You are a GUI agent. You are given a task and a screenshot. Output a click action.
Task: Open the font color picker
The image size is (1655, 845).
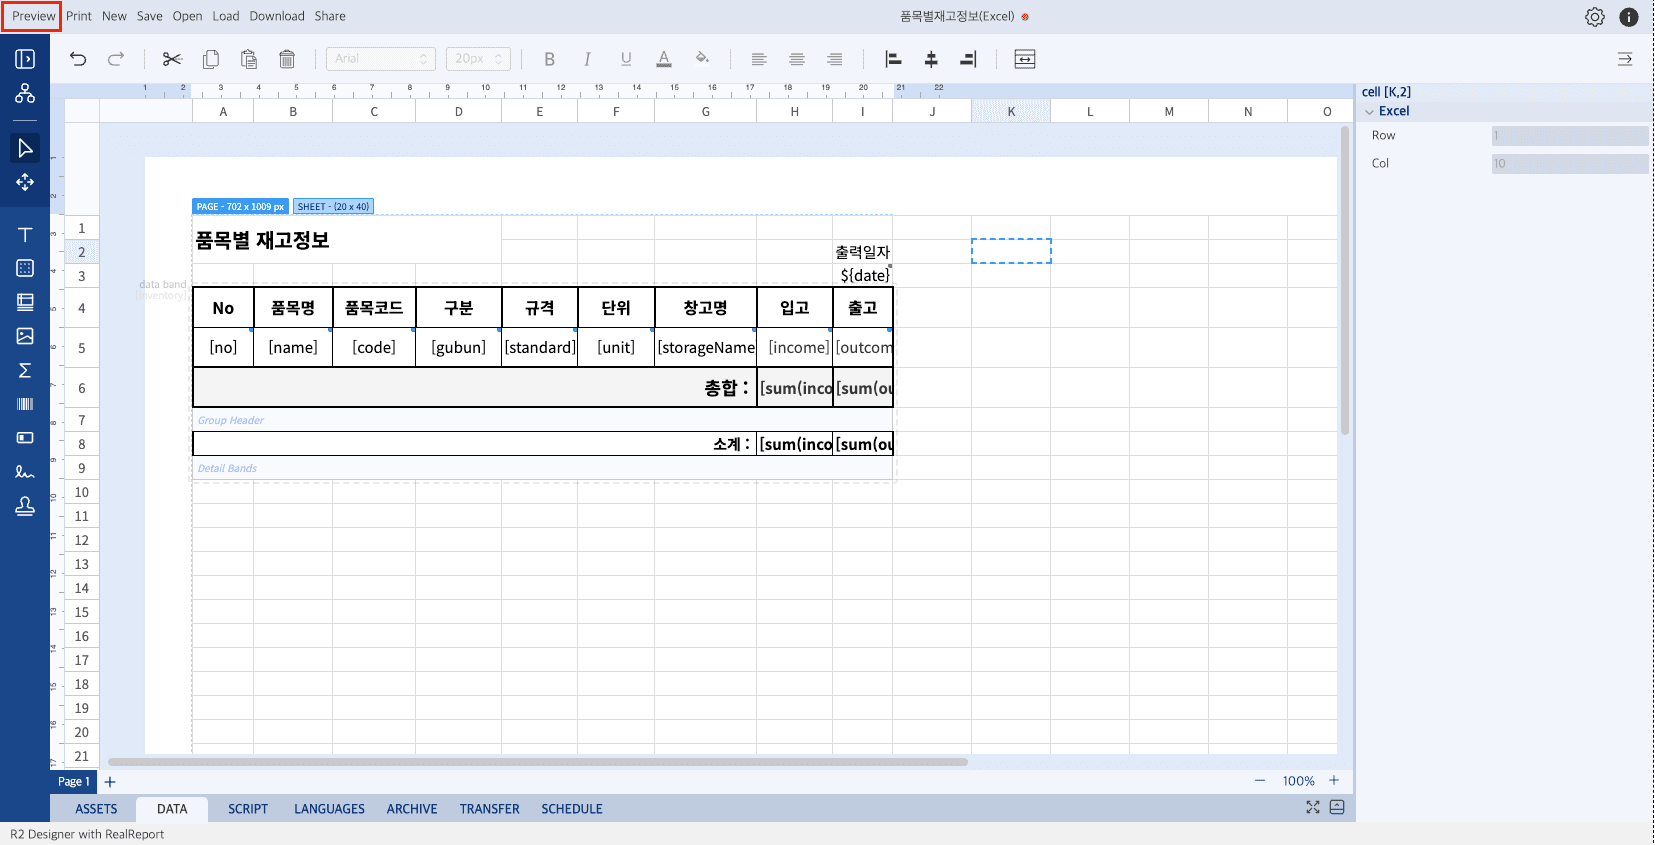[664, 59]
